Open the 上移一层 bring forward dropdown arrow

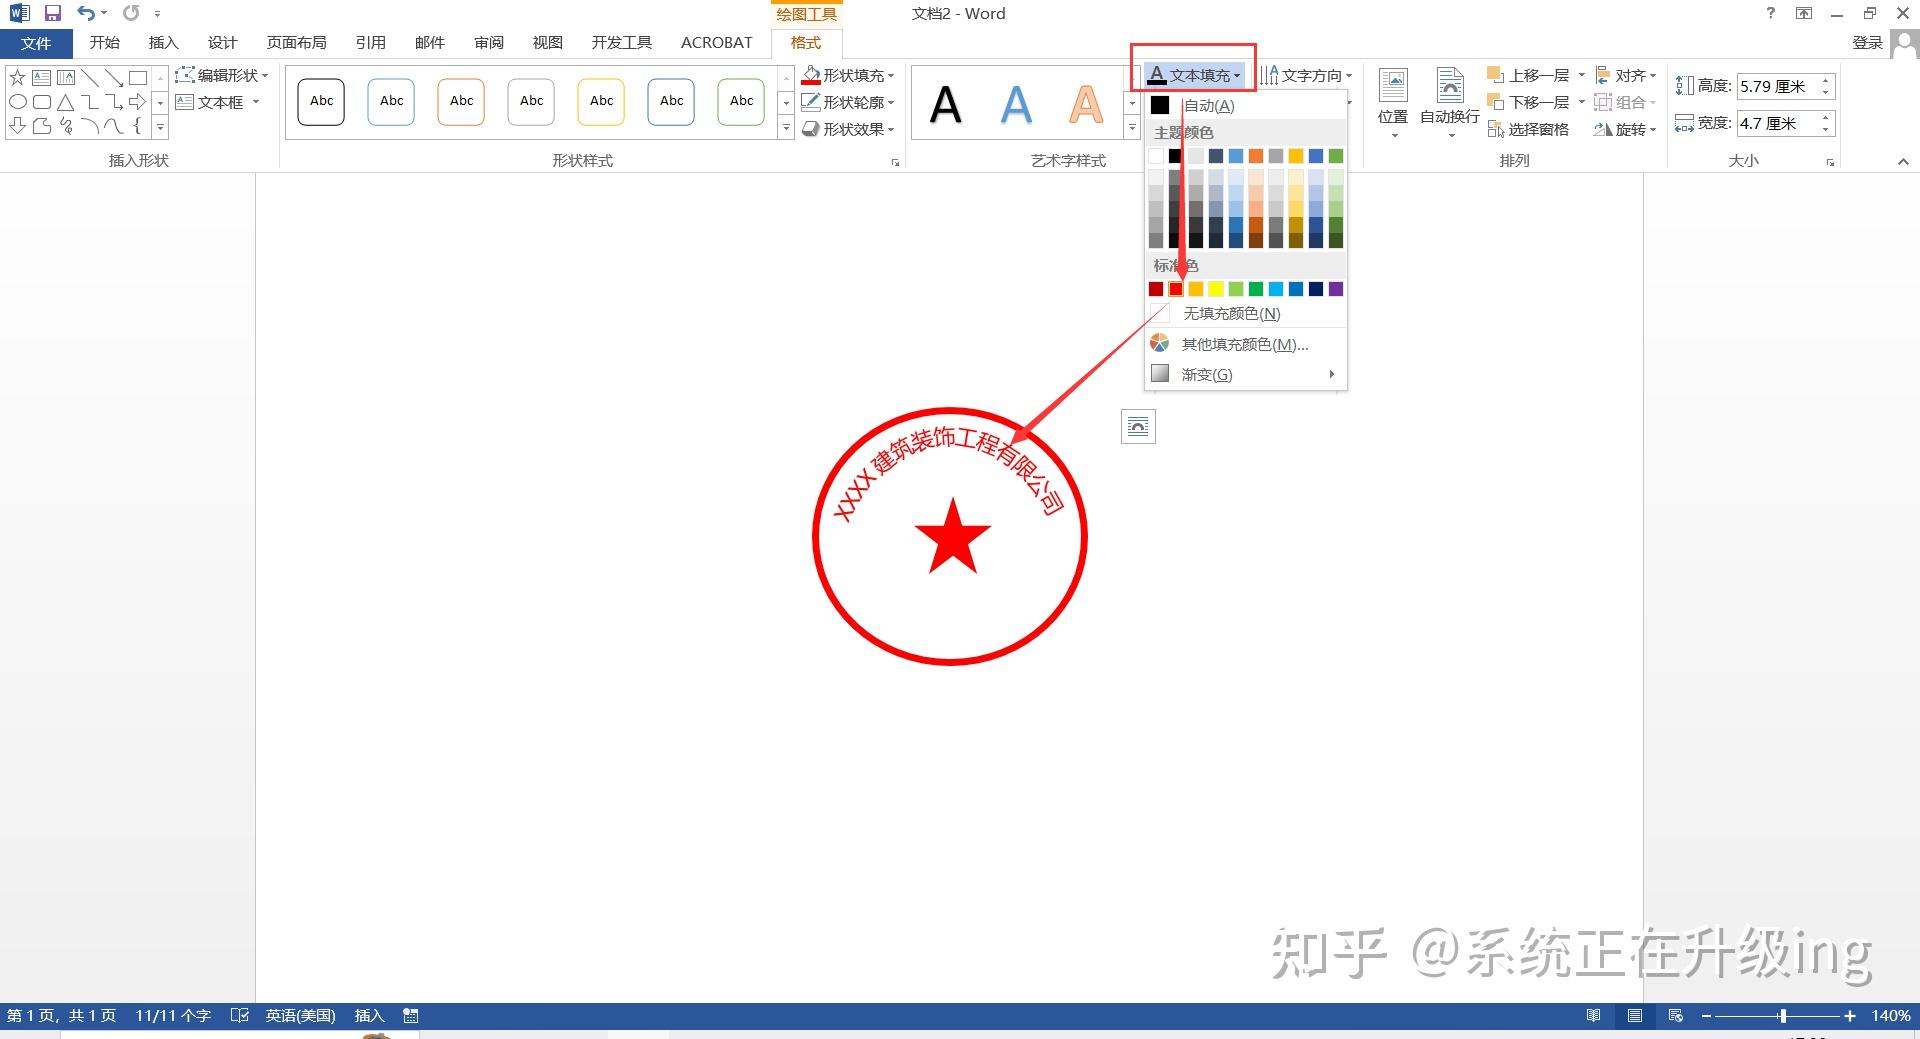point(1581,75)
